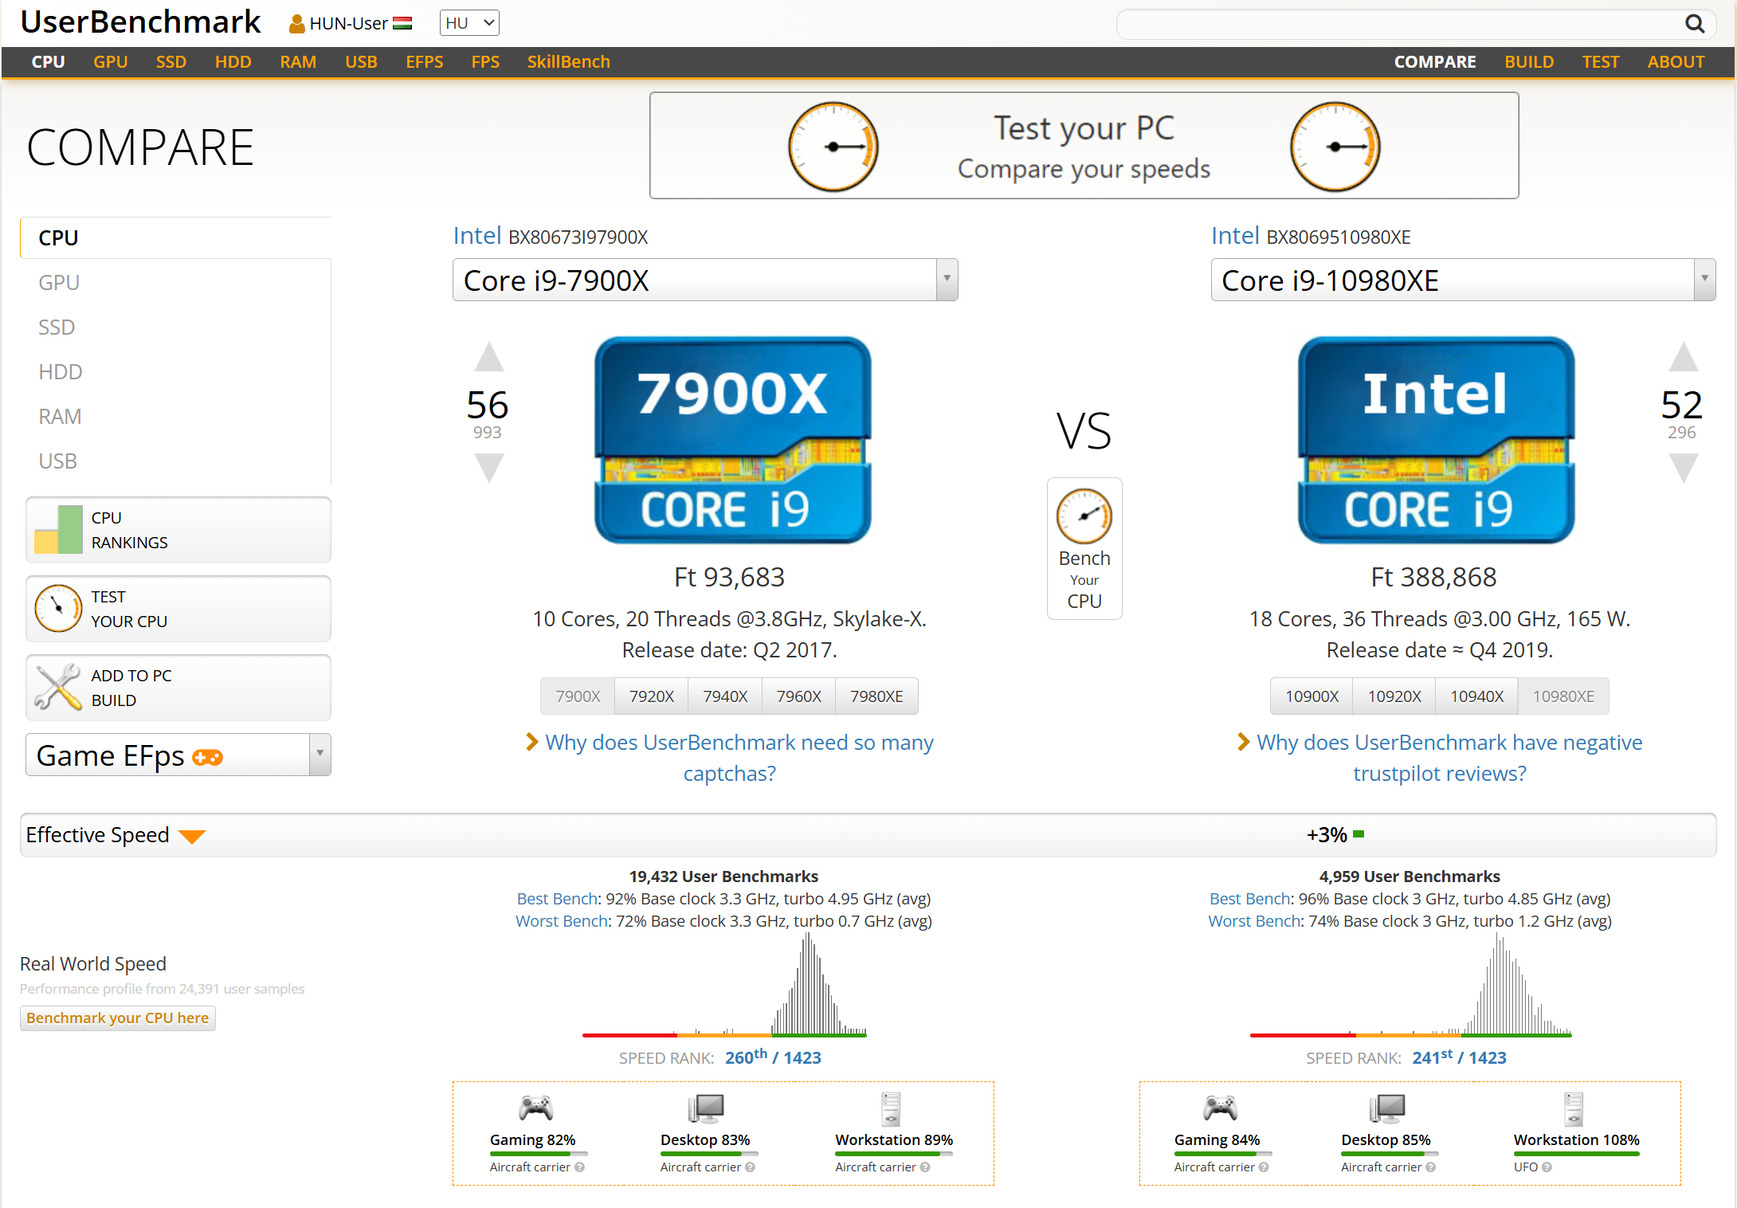Click the search magnifier icon
This screenshot has height=1208, width=1737.
click(1694, 23)
